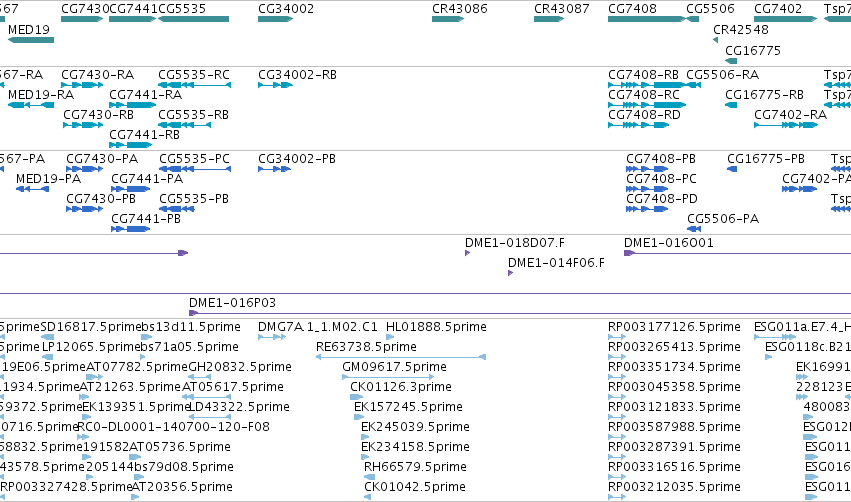Select protein CG7430-PA label

(x=102, y=158)
